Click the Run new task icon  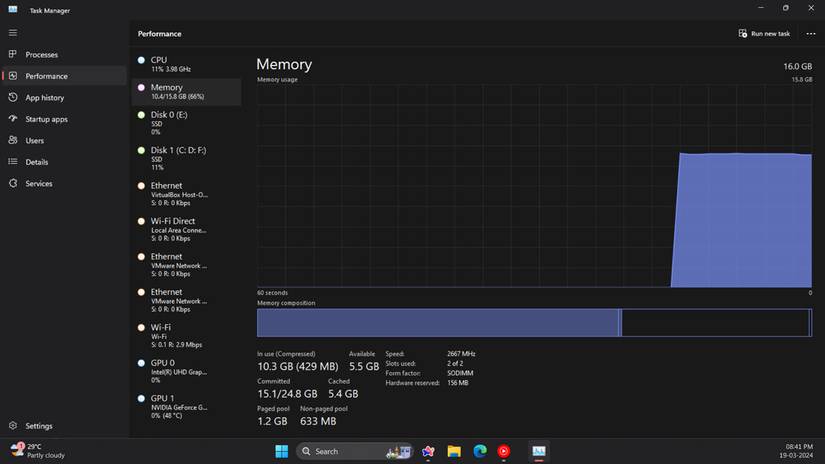pos(742,33)
